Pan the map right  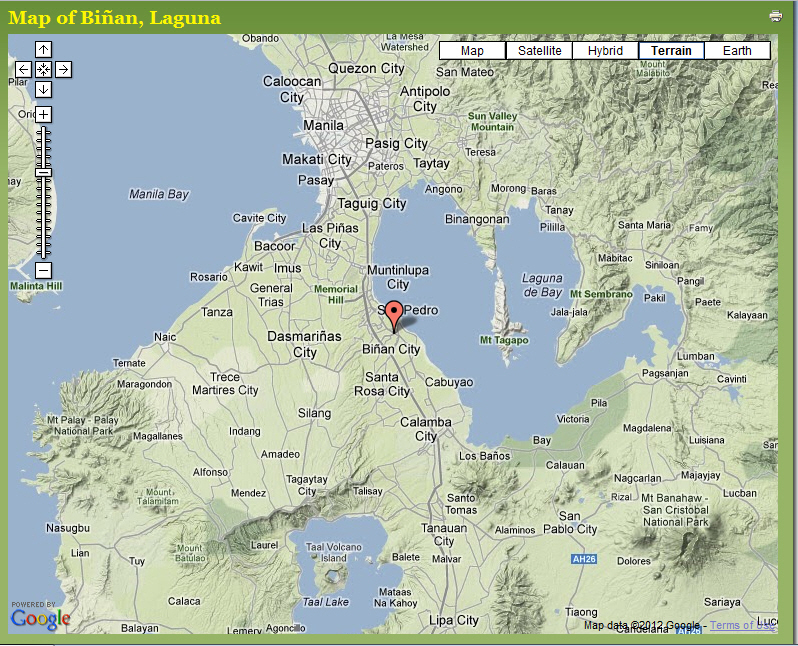[x=63, y=69]
